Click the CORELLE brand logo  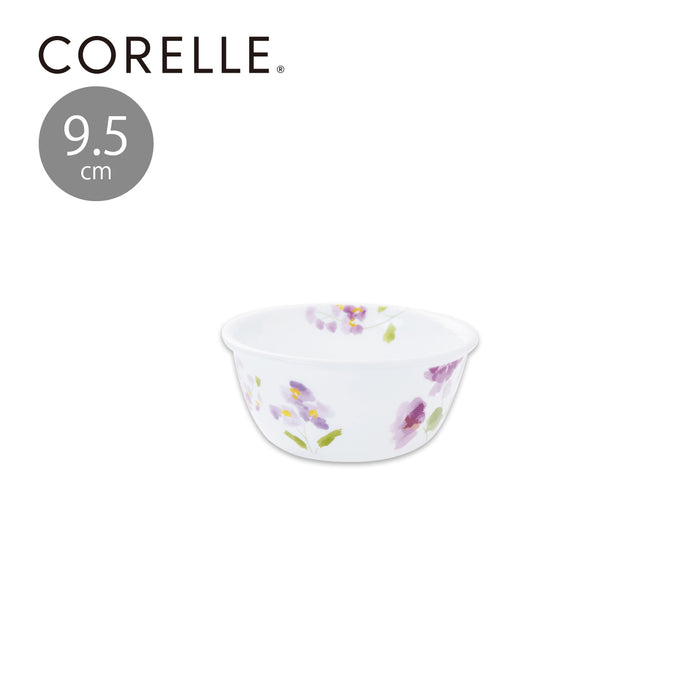point(161,55)
